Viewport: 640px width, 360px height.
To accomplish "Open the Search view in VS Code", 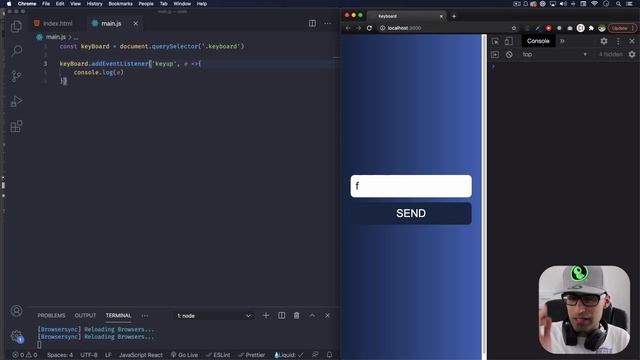I will pos(16,51).
